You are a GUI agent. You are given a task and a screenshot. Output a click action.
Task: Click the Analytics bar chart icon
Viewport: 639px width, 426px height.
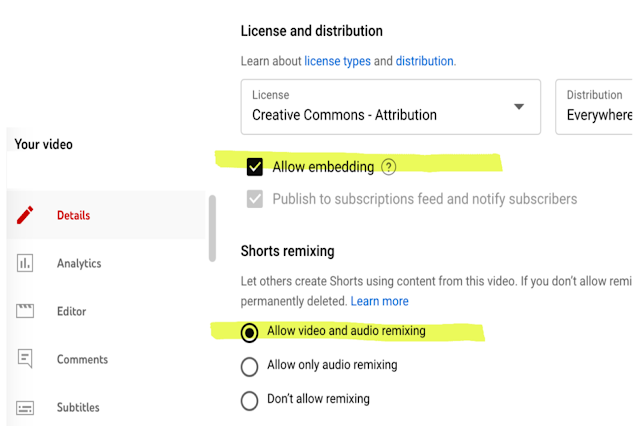click(x=26, y=263)
